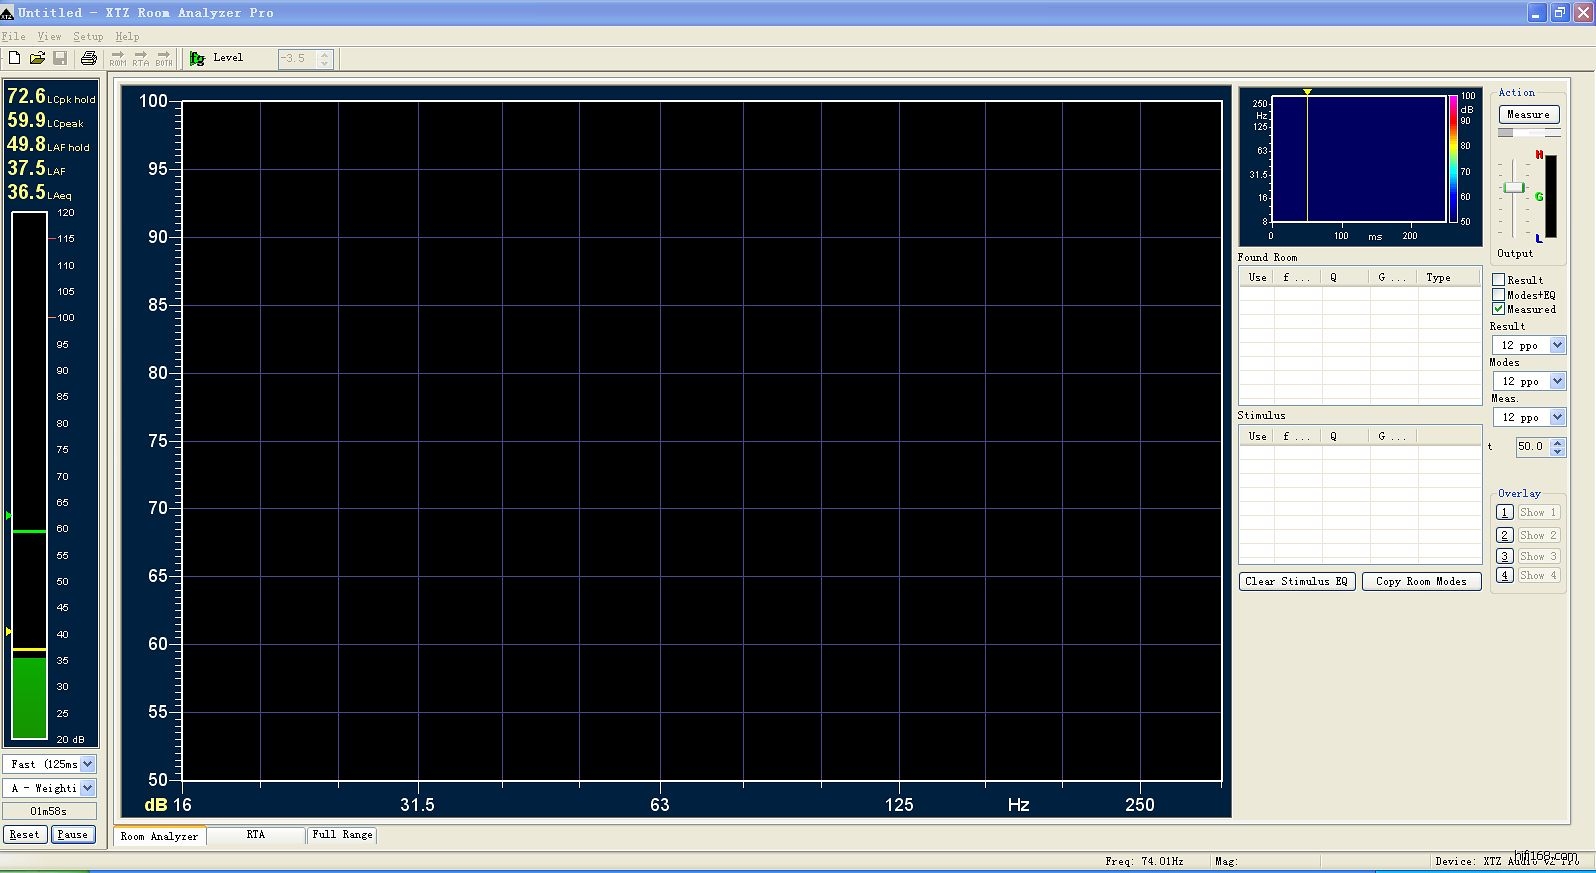Open the Fast (125ms) time response dropdown
Screen dimensions: 1596x873
point(87,764)
